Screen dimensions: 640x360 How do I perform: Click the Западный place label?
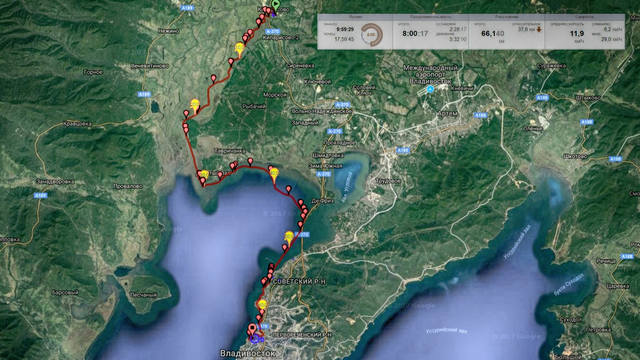305,122
